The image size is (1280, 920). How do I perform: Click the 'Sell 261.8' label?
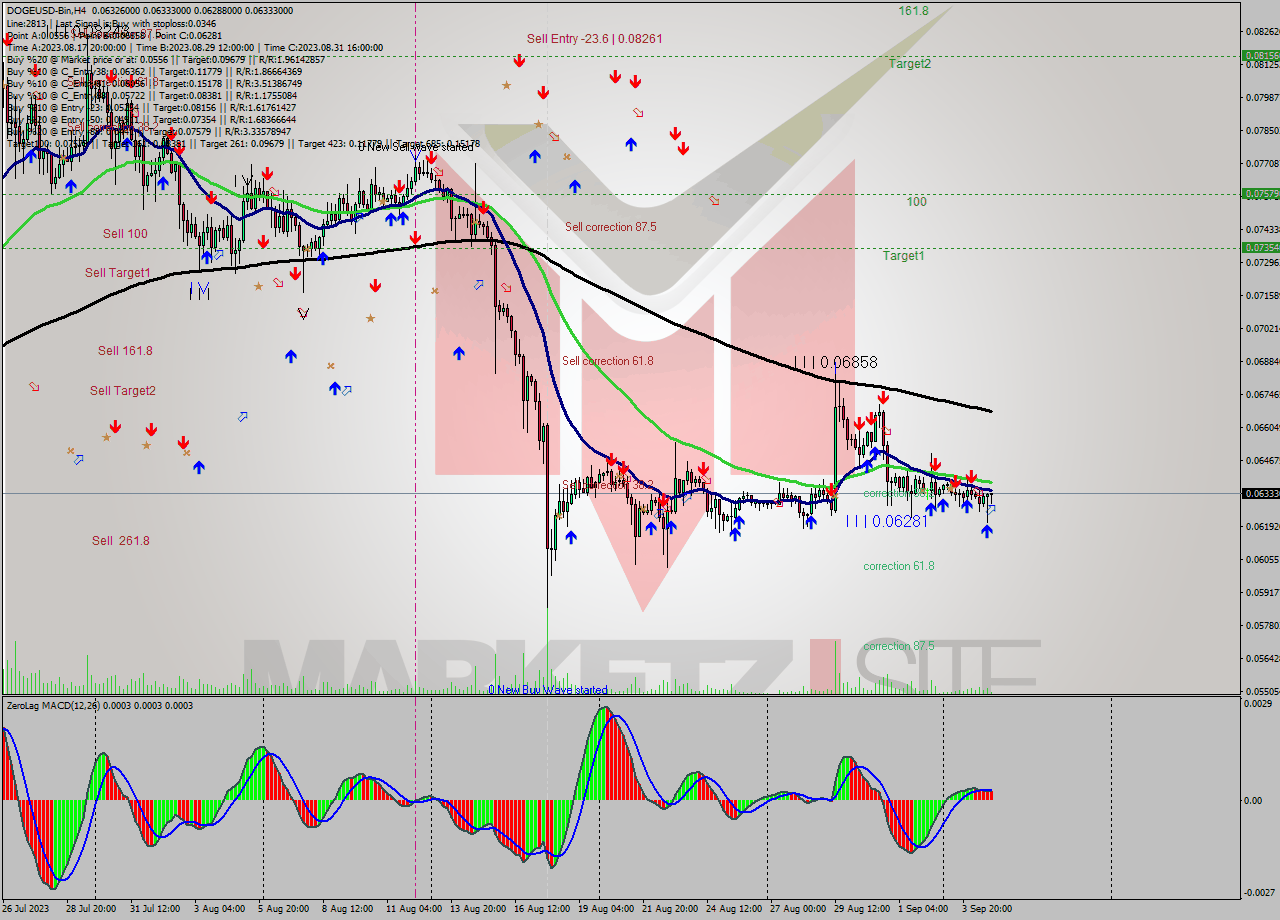pyautogui.click(x=121, y=541)
